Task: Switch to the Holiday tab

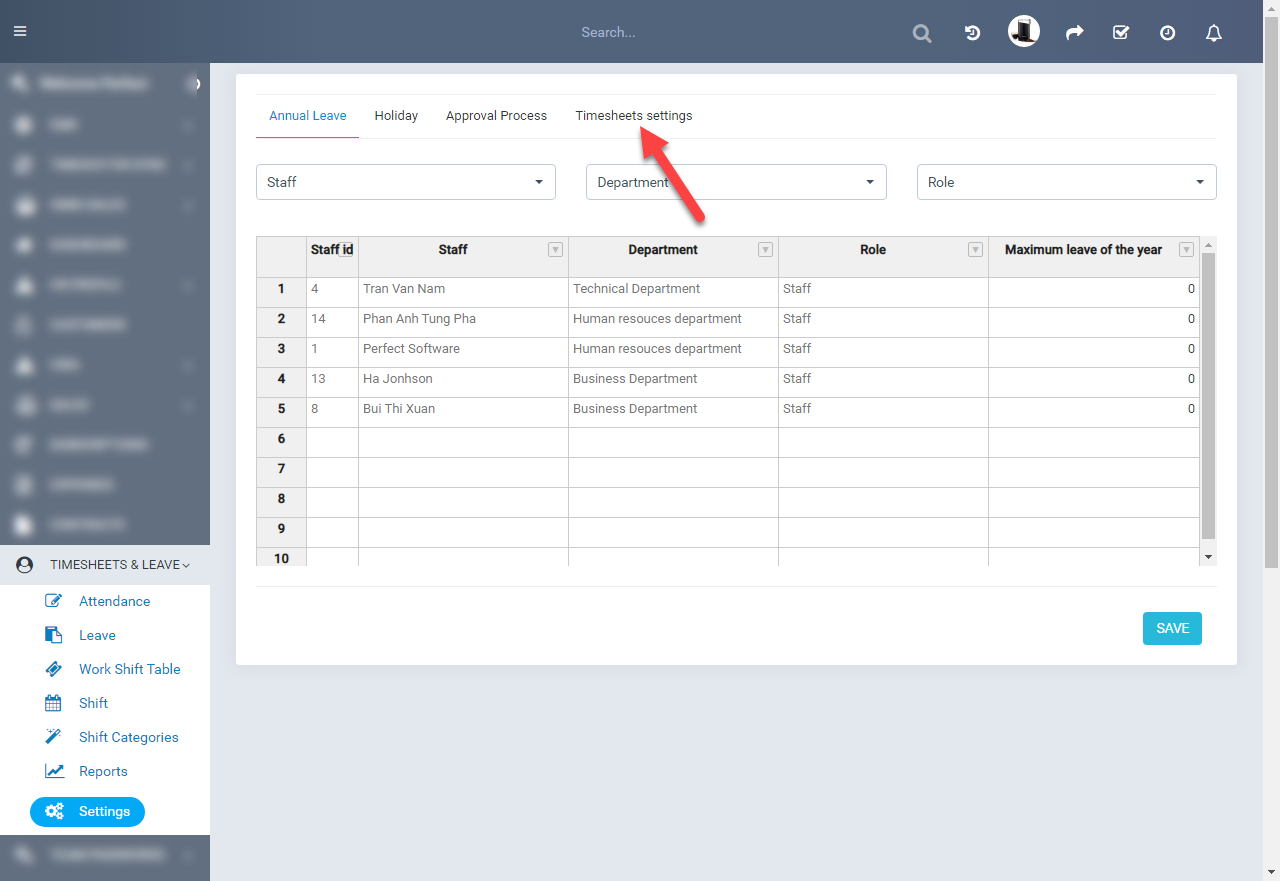Action: pyautogui.click(x=396, y=116)
